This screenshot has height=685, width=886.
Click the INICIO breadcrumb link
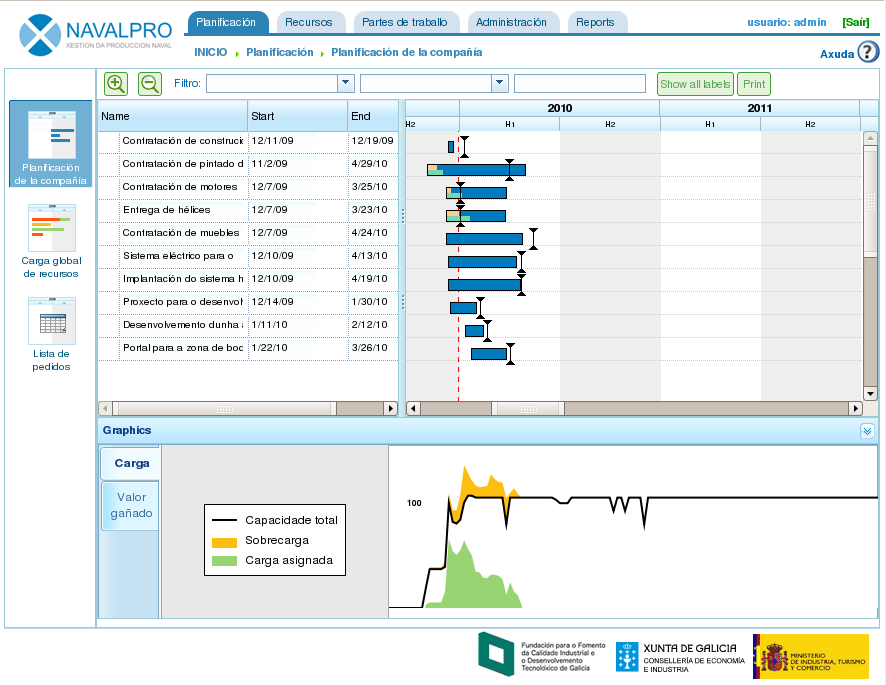click(210, 52)
